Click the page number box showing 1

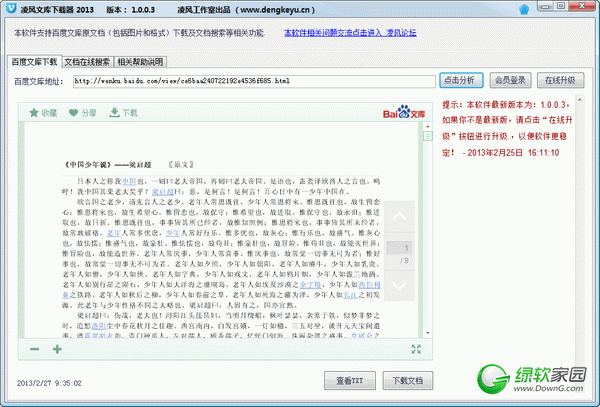[x=399, y=248]
